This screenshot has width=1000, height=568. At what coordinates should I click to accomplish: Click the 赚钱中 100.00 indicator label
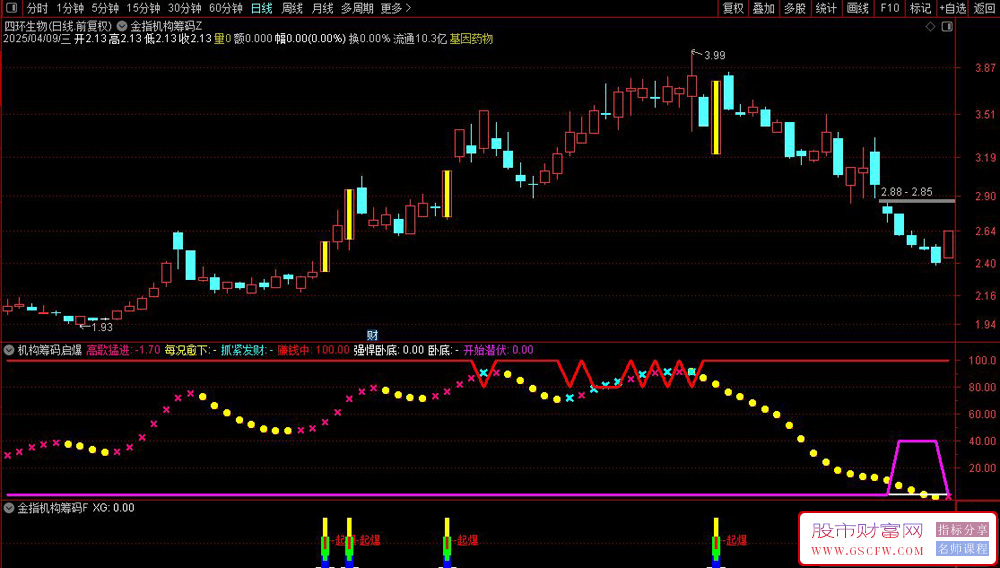pyautogui.click(x=313, y=350)
